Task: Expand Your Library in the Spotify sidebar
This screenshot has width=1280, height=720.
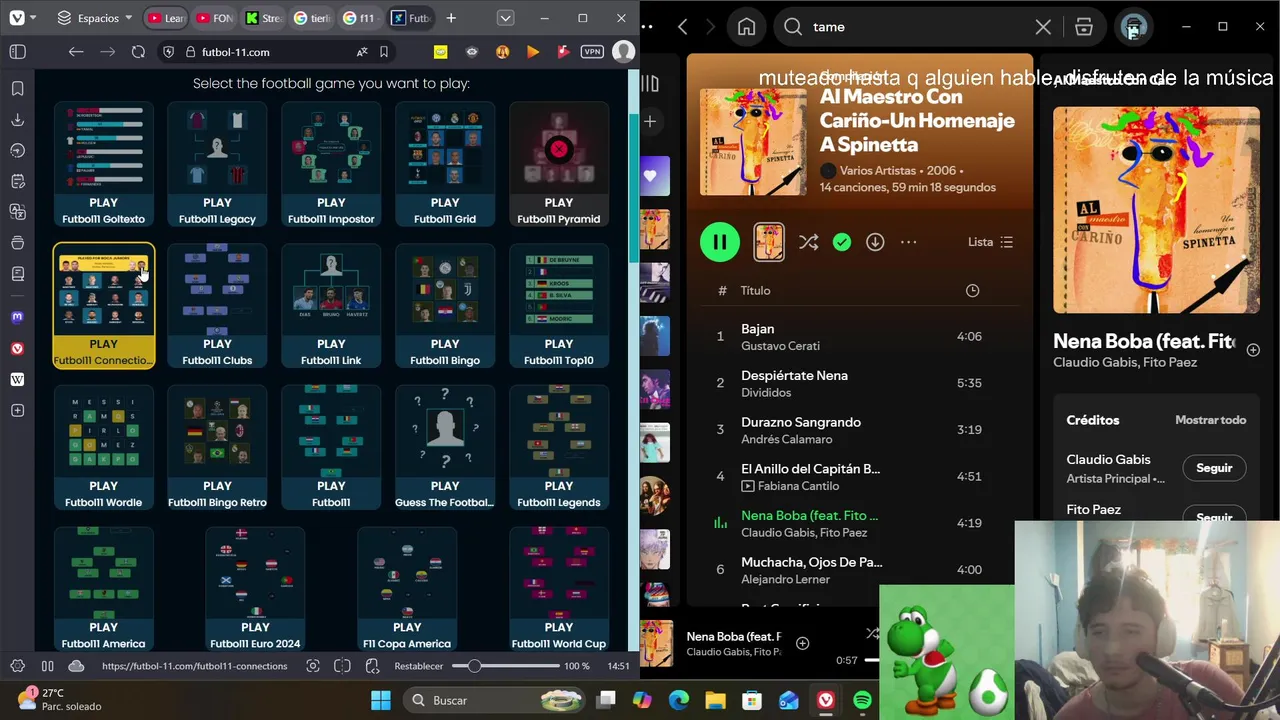Action: click(650, 84)
